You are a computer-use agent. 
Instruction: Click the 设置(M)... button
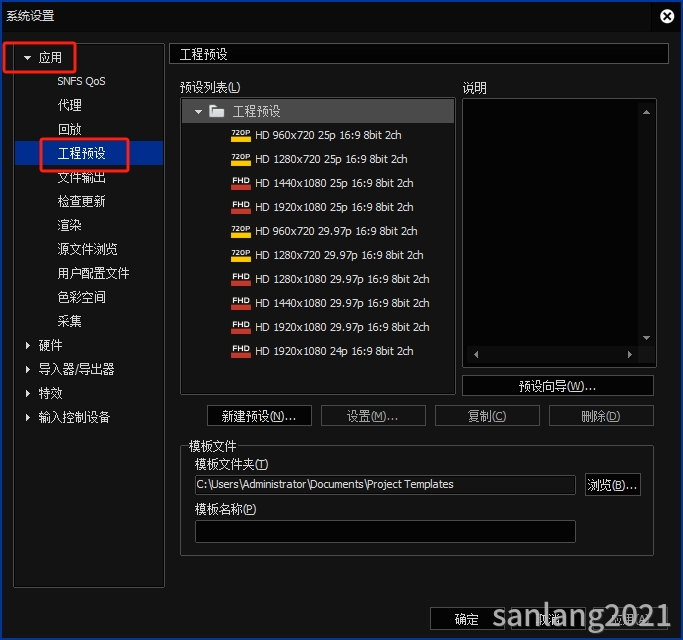pyautogui.click(x=373, y=416)
